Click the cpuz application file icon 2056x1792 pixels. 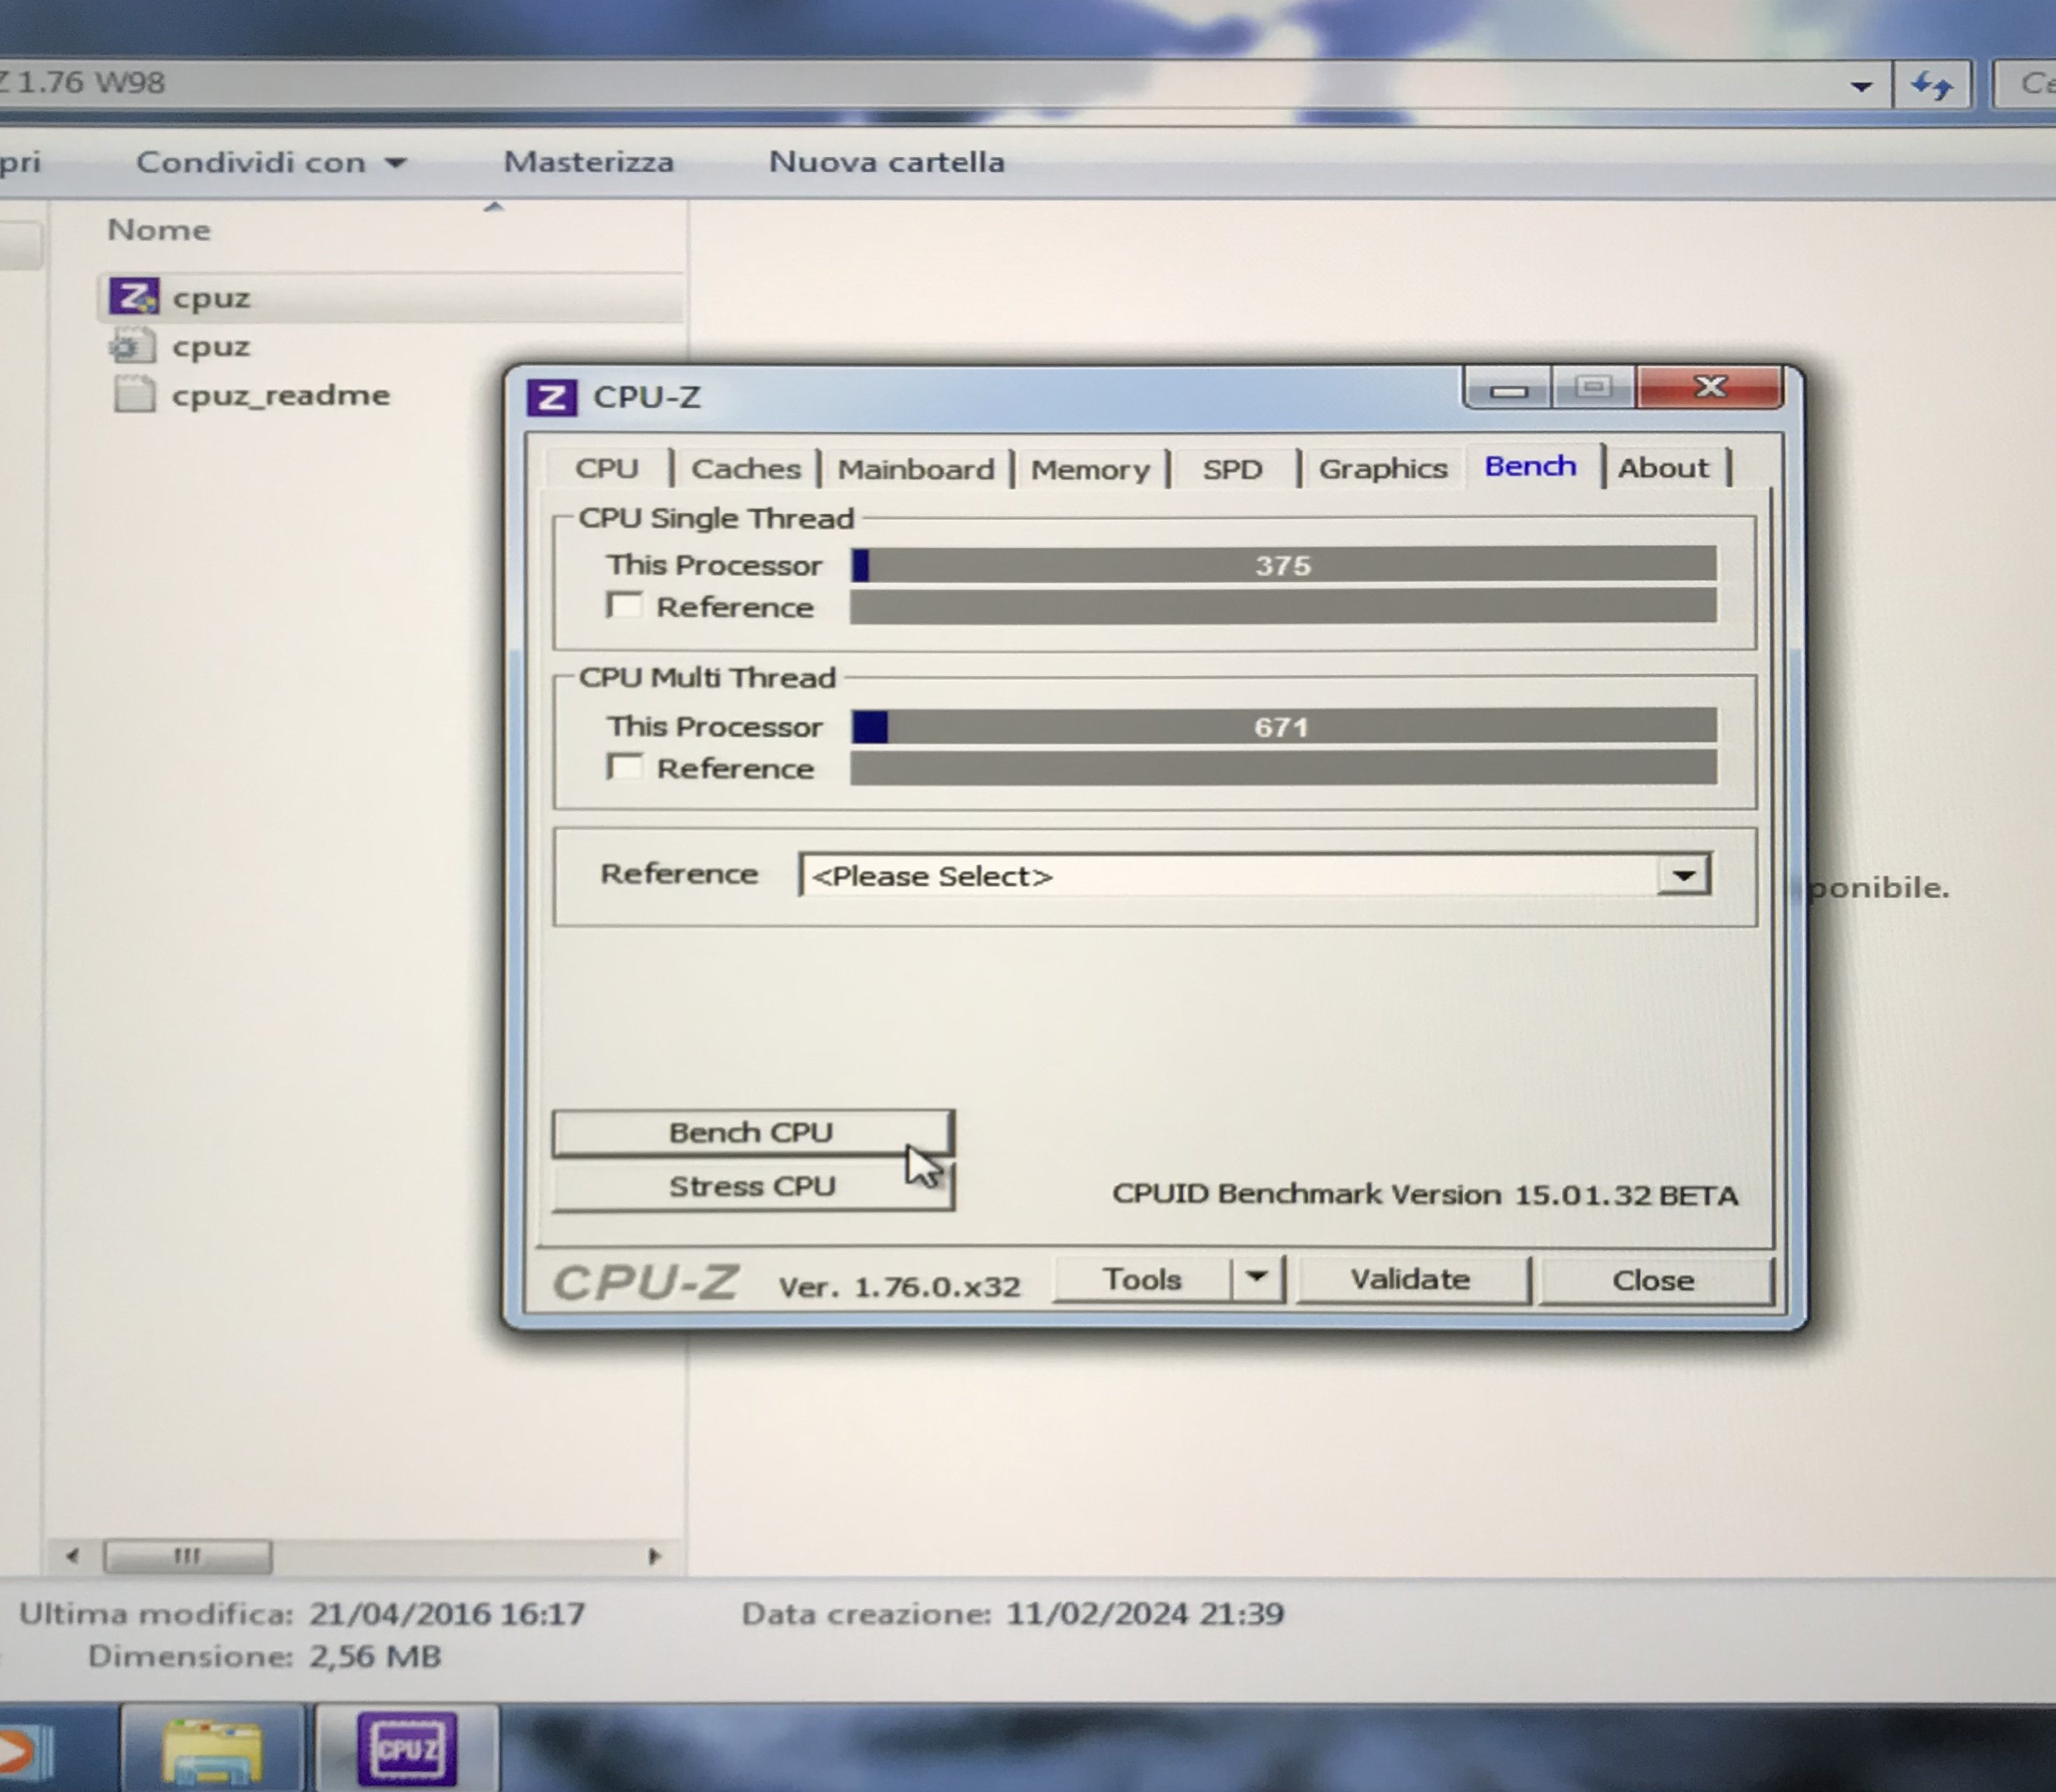tap(133, 296)
